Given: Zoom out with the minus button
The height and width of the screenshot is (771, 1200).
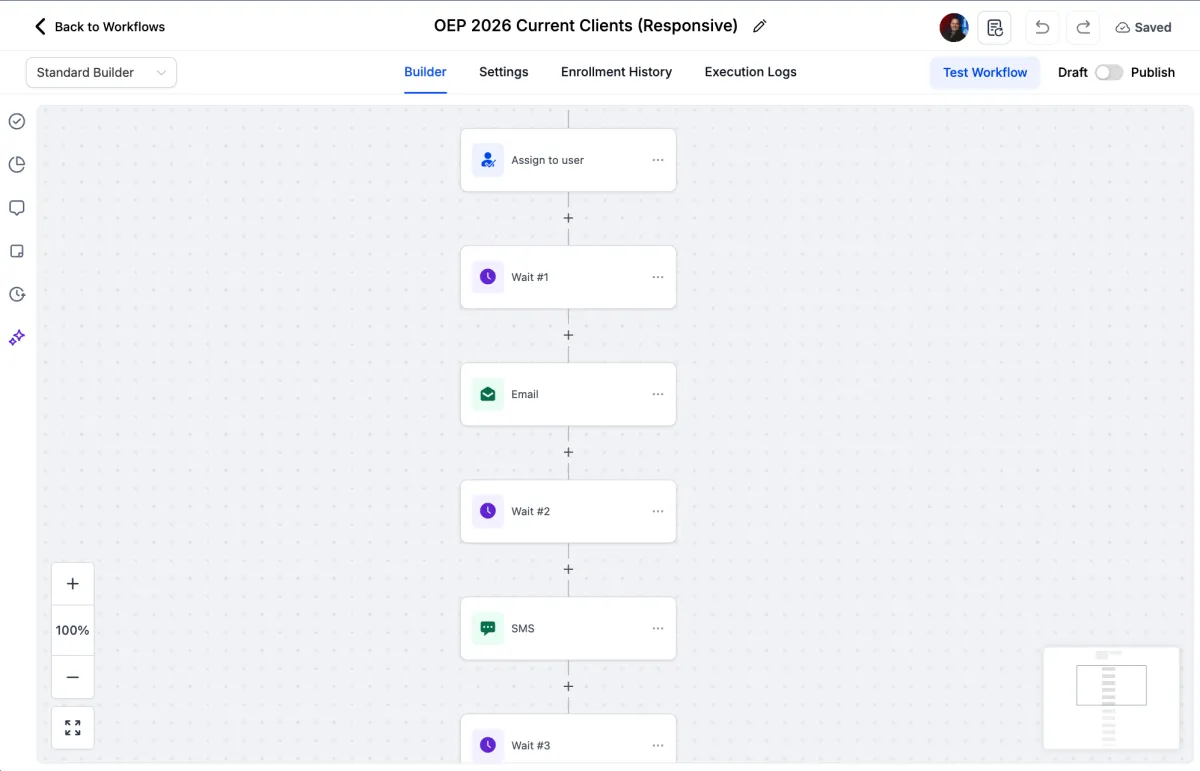Looking at the screenshot, I should [x=73, y=677].
